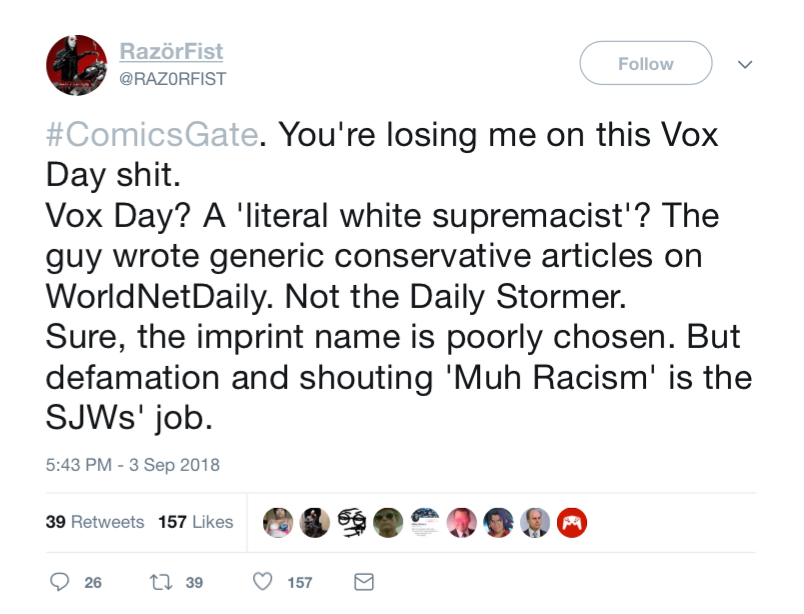Viewport: 804px width, 614px height.
Task: Retweet using the retweet arrows icon
Action: (x=160, y=582)
